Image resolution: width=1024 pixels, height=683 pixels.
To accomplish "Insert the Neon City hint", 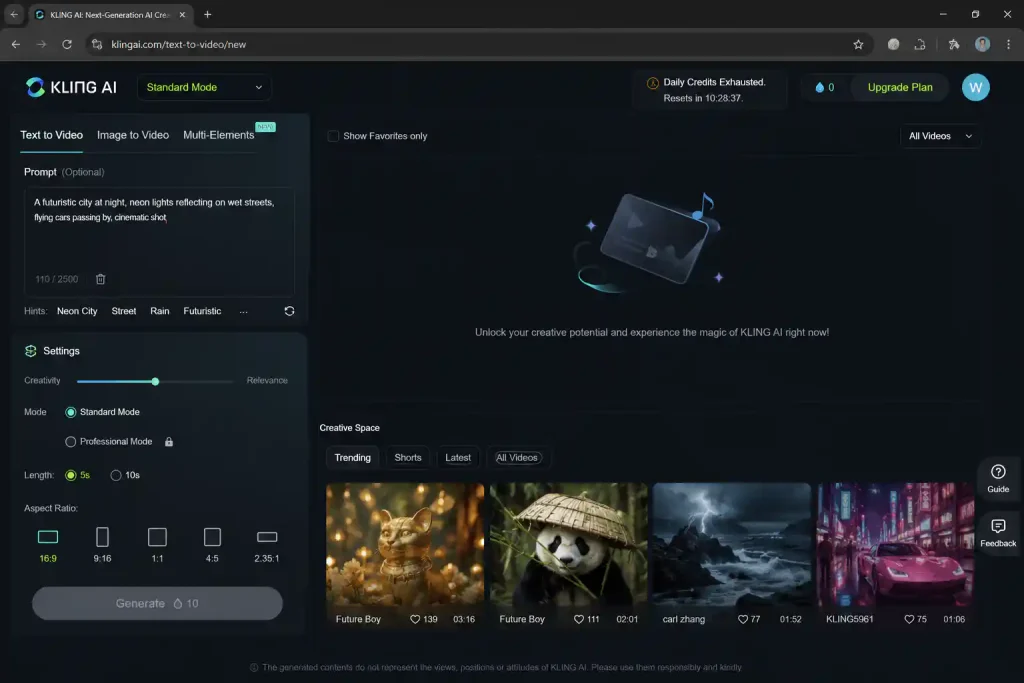I will coord(77,311).
